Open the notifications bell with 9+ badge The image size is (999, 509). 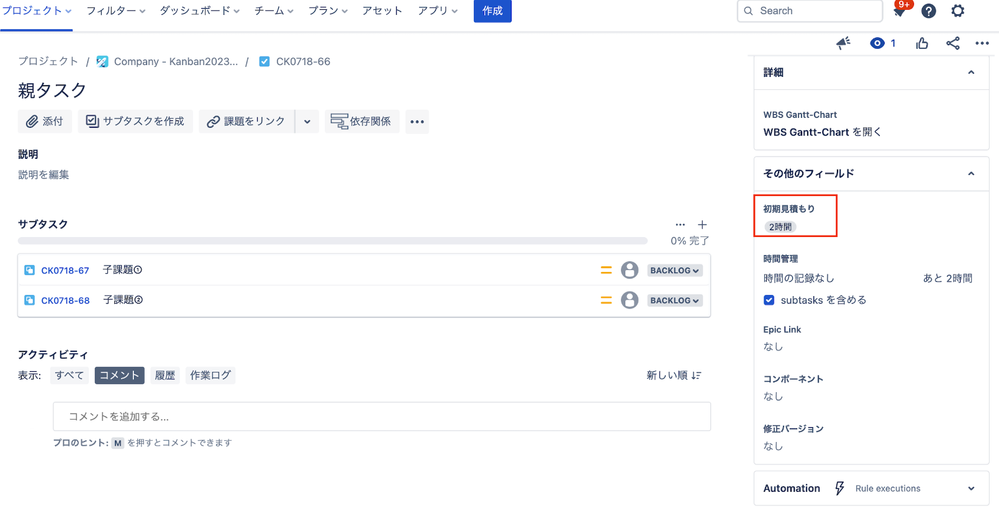pos(900,10)
